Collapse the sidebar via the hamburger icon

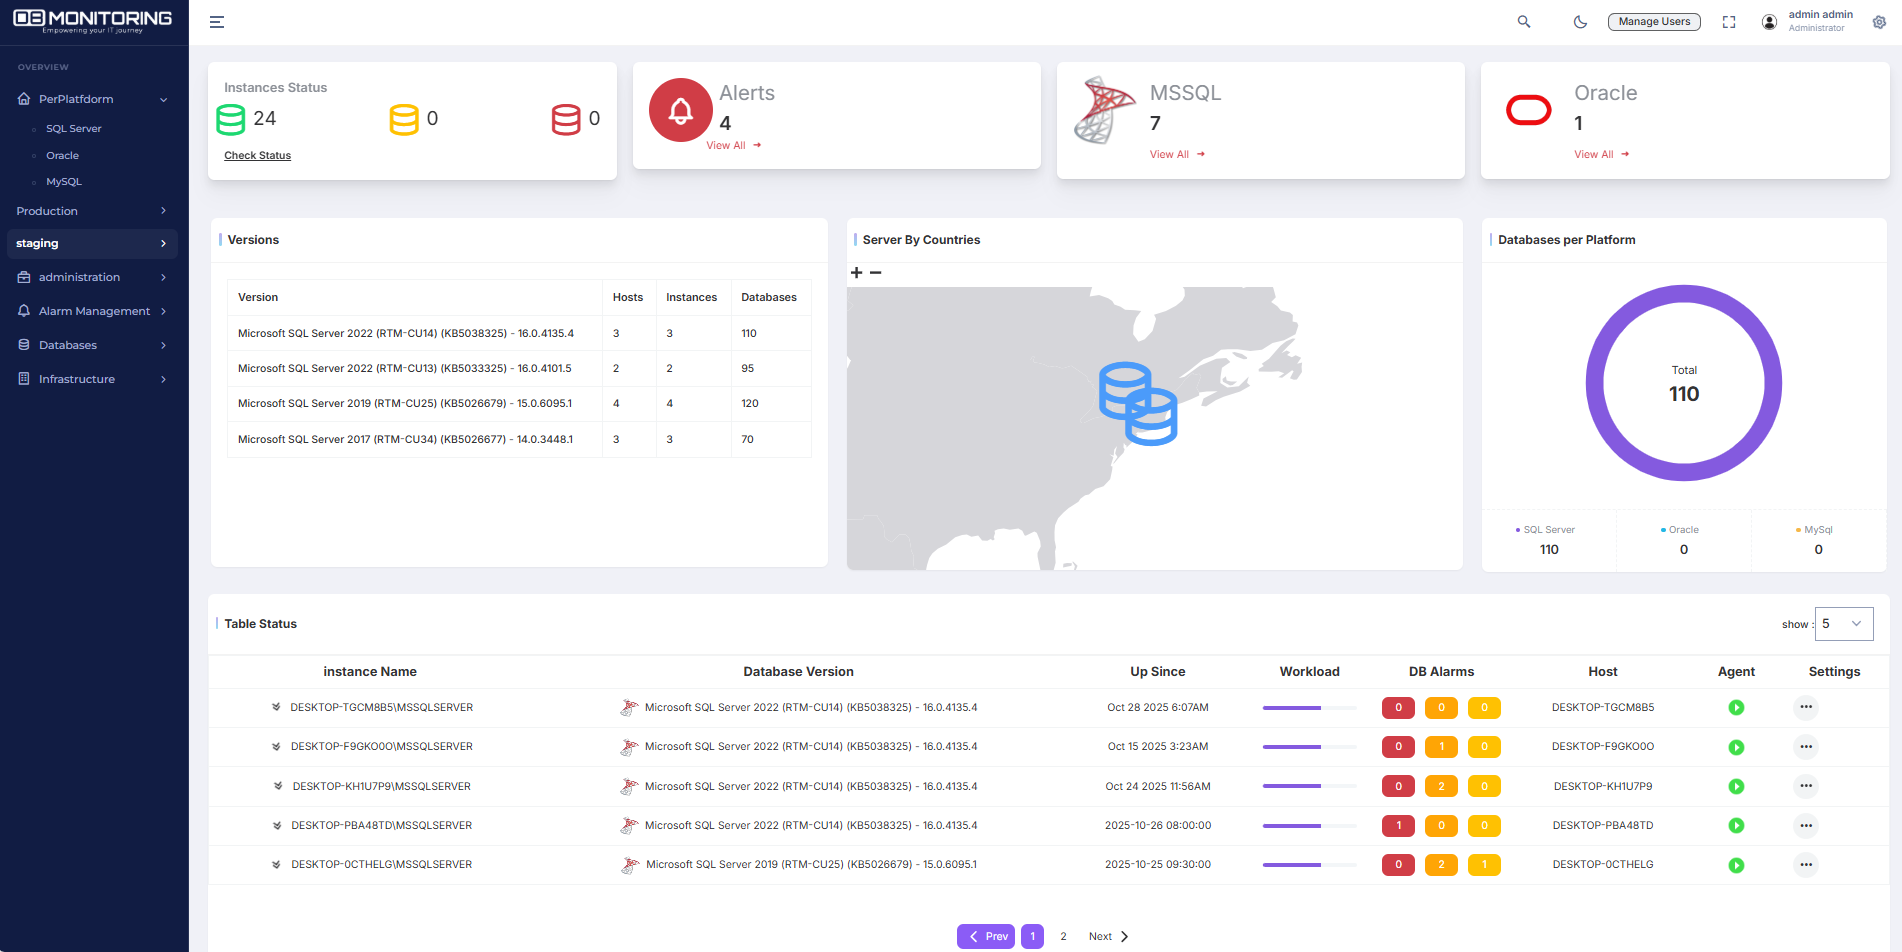point(216,22)
